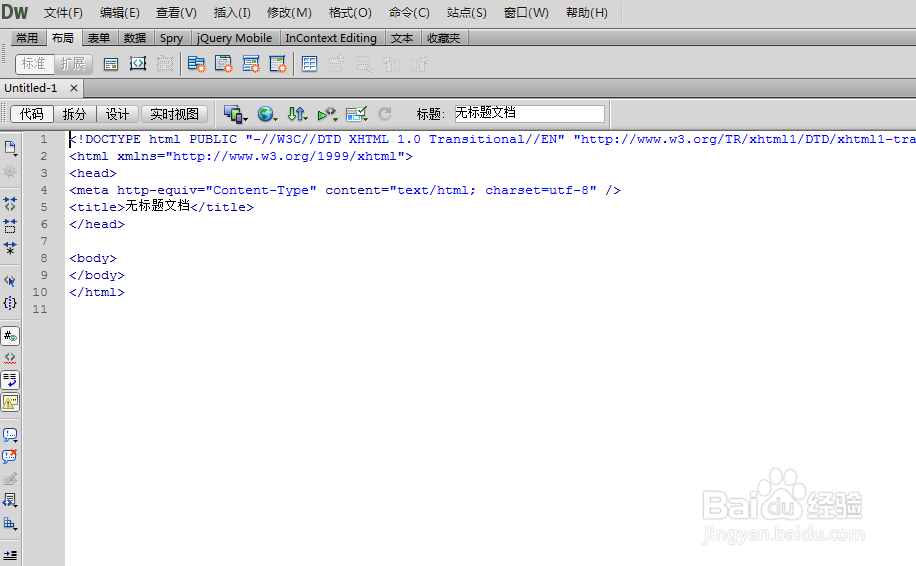Viewport: 916px width, 566px height.
Task: Open Preview in Browser globe dropdown
Action: (x=268, y=114)
